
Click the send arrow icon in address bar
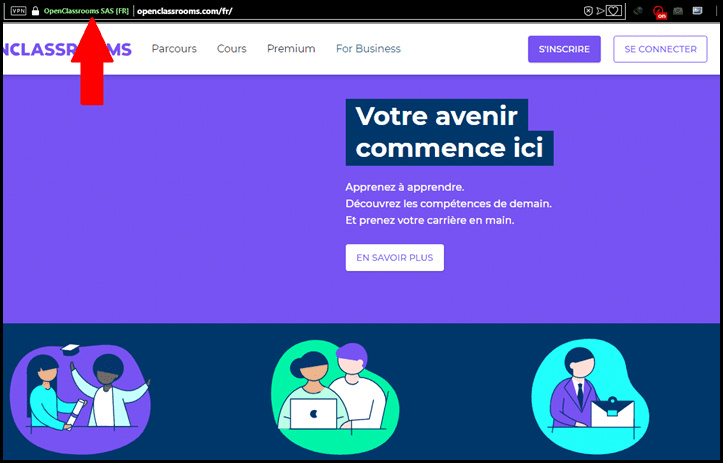click(600, 11)
